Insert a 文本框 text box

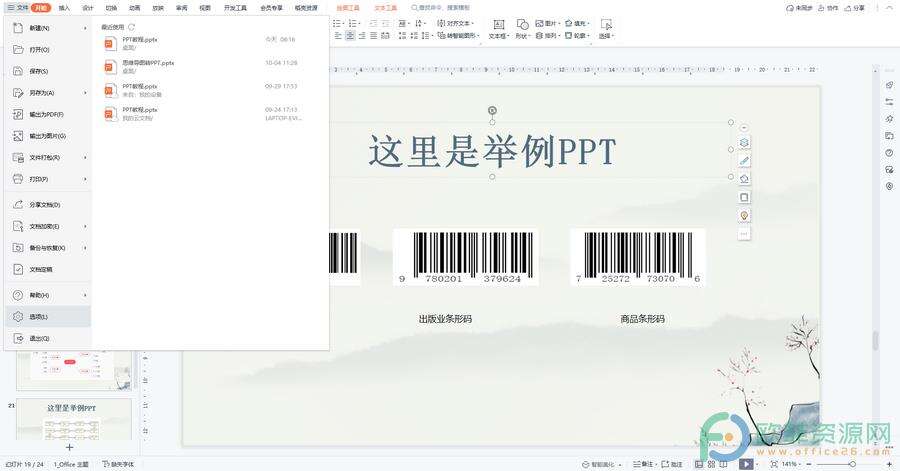tap(499, 29)
